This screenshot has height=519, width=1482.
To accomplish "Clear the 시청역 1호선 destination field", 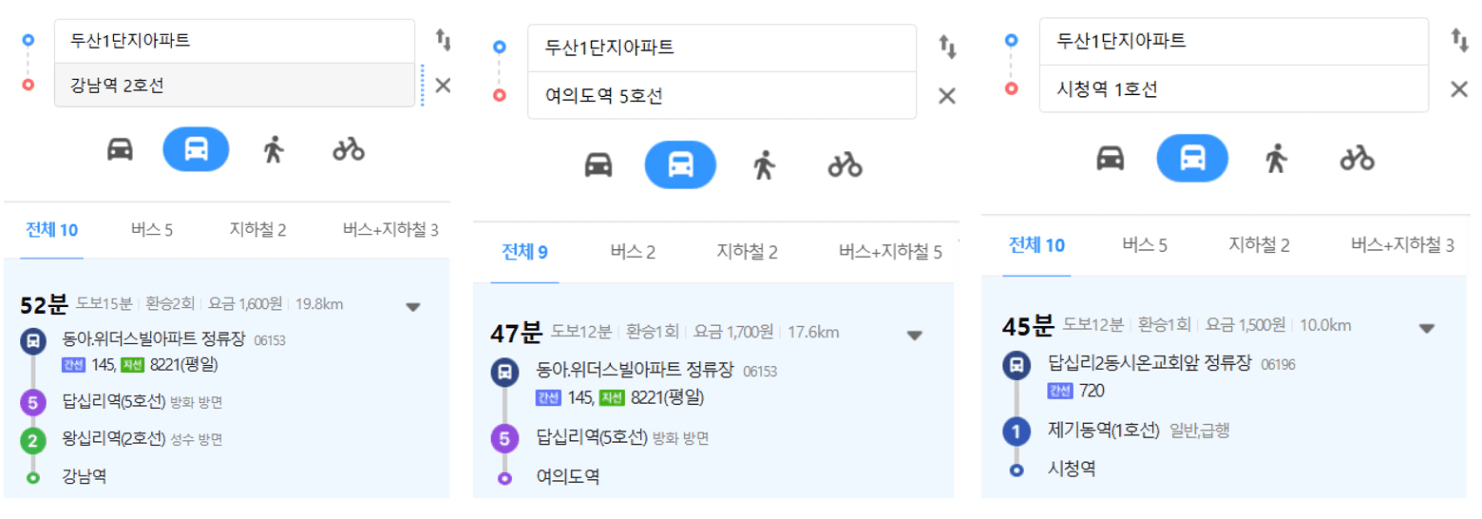I will [1459, 89].
